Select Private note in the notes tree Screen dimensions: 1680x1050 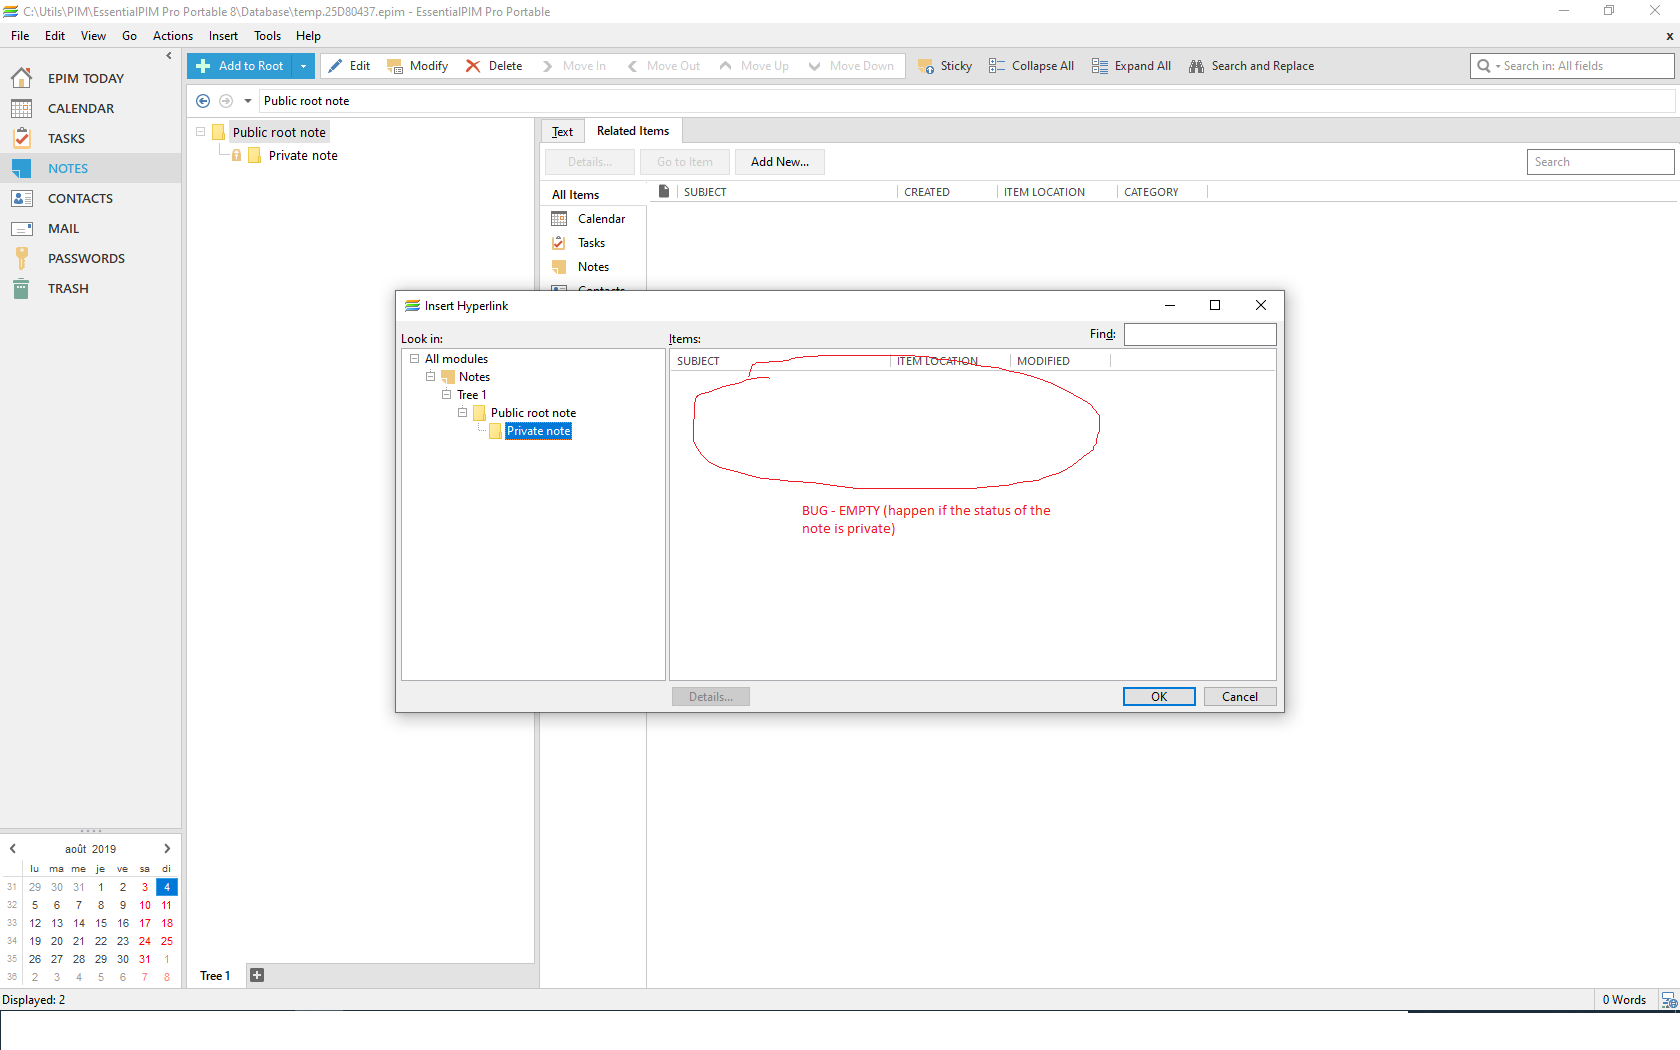tap(303, 155)
